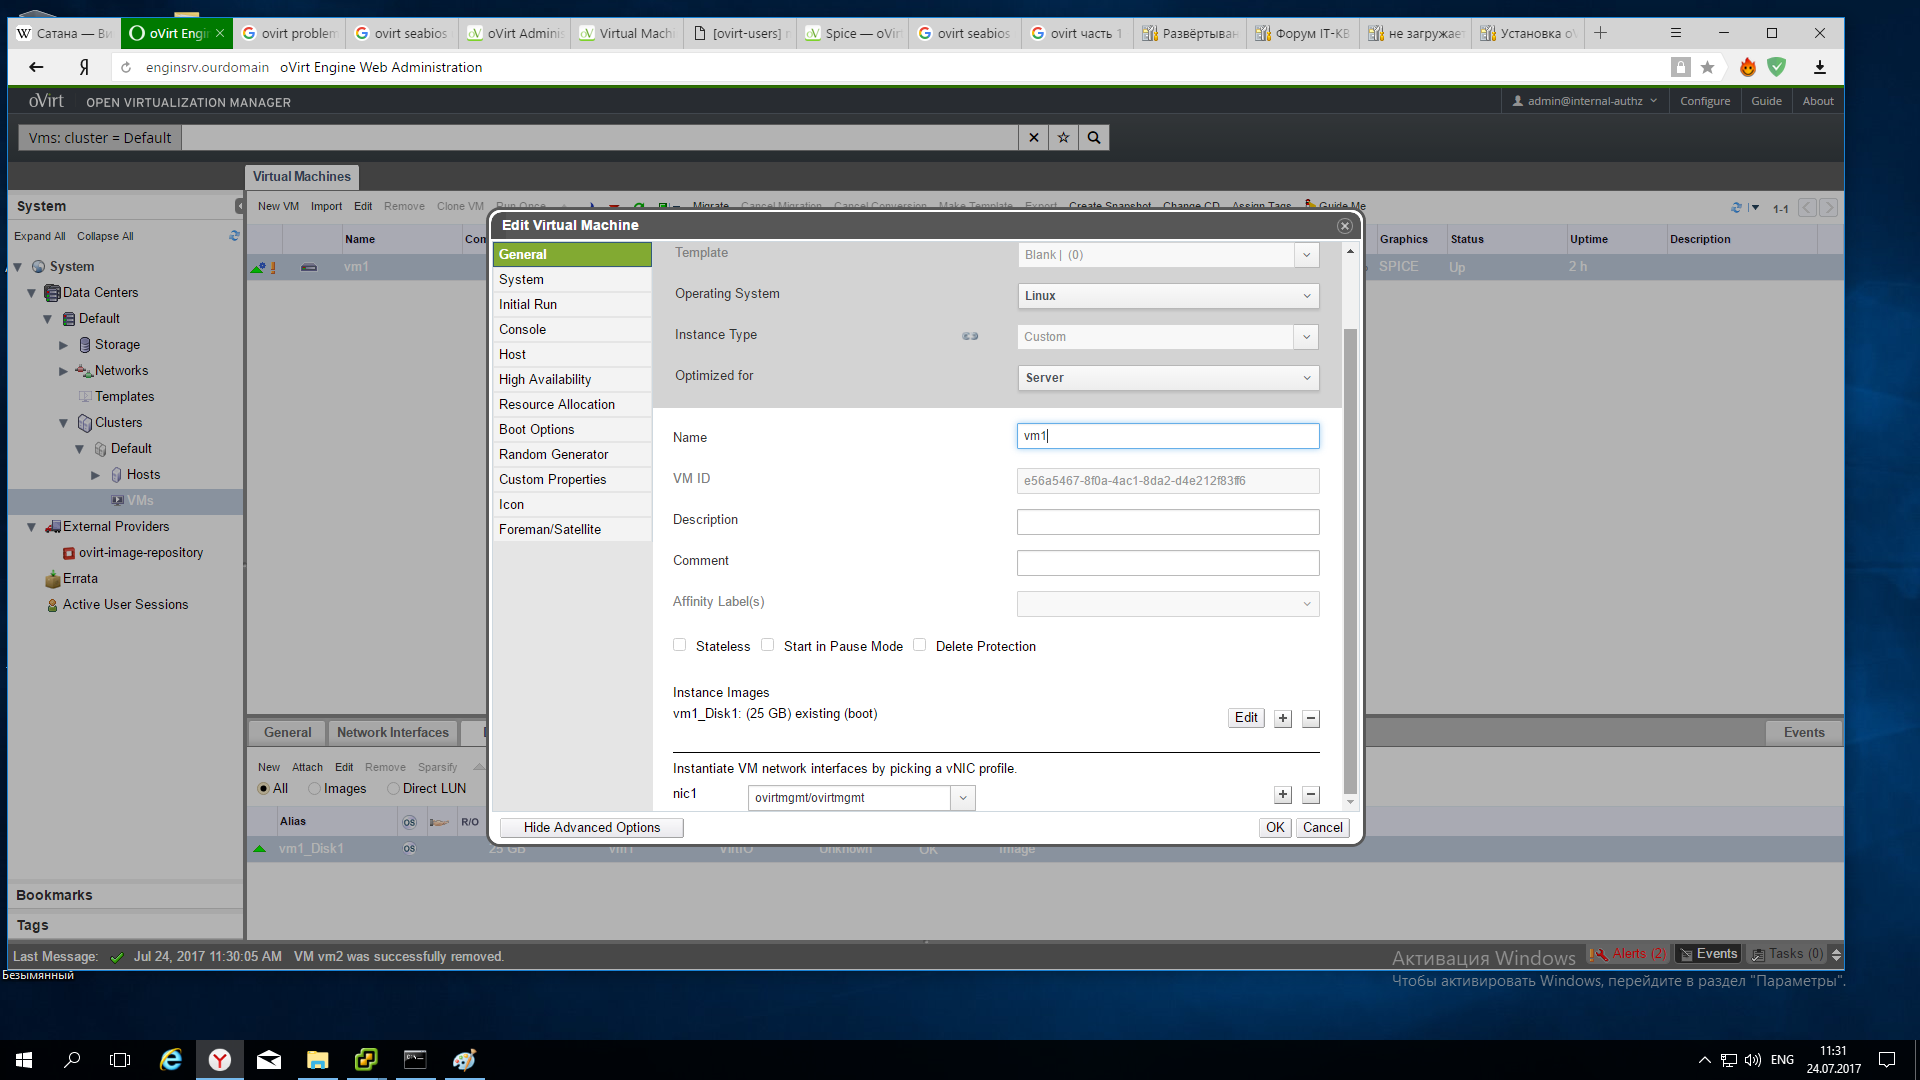
Task: Switch to System section in dialog
Action: tap(572, 280)
